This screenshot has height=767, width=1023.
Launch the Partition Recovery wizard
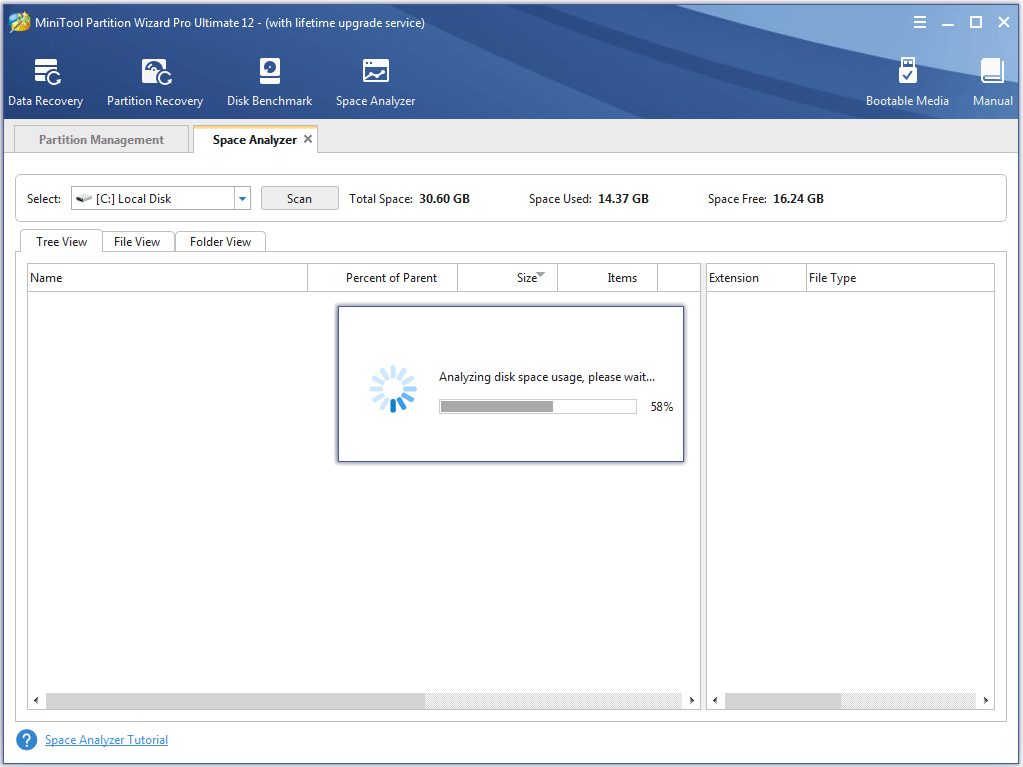pyautogui.click(x=155, y=82)
